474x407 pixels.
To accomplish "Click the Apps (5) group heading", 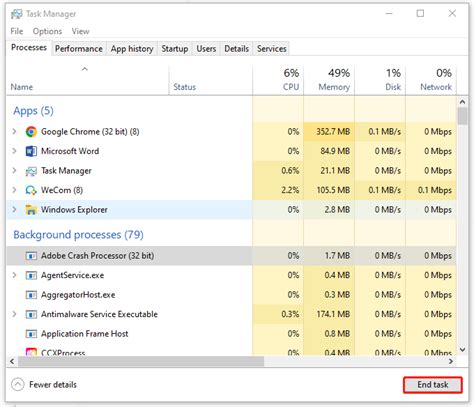I will click(x=33, y=111).
